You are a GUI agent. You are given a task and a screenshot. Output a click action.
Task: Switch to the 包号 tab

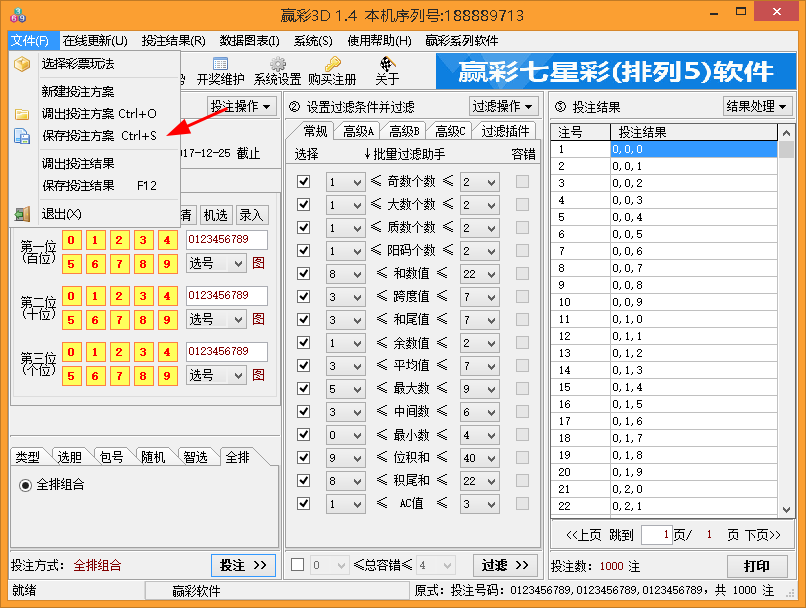[111, 457]
